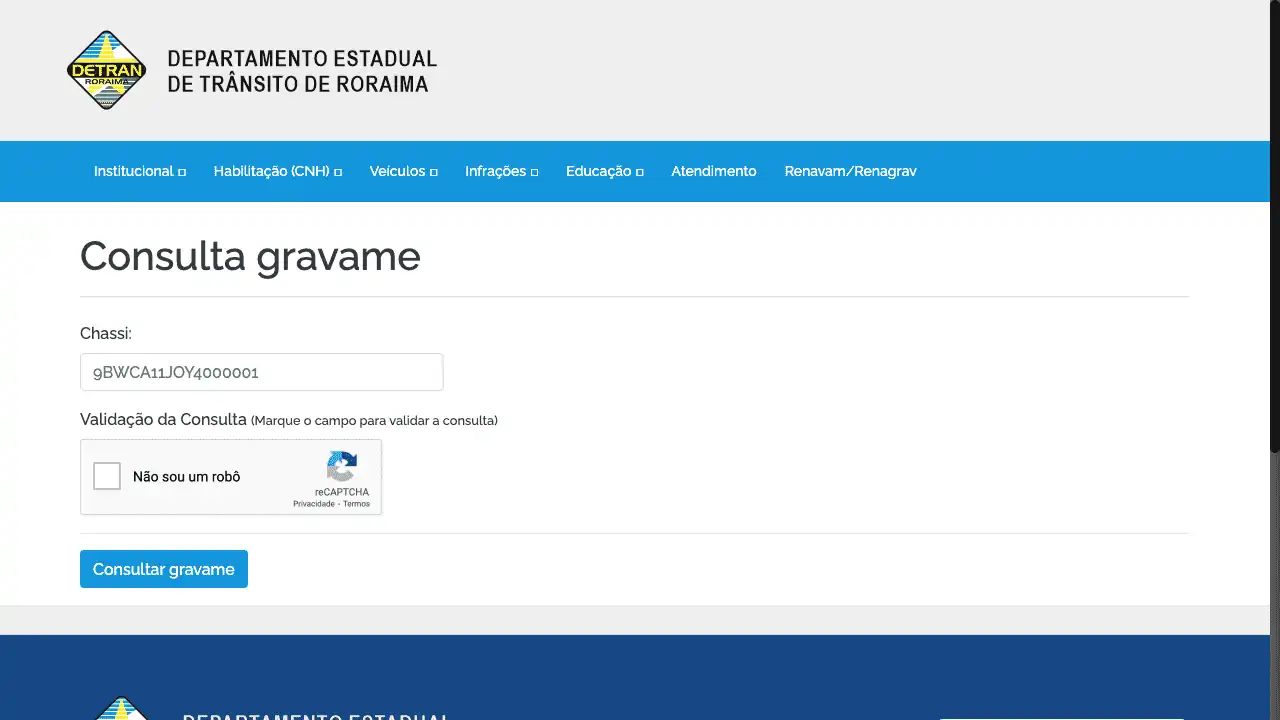Click the "Consulta gravame" page heading

click(x=250, y=256)
